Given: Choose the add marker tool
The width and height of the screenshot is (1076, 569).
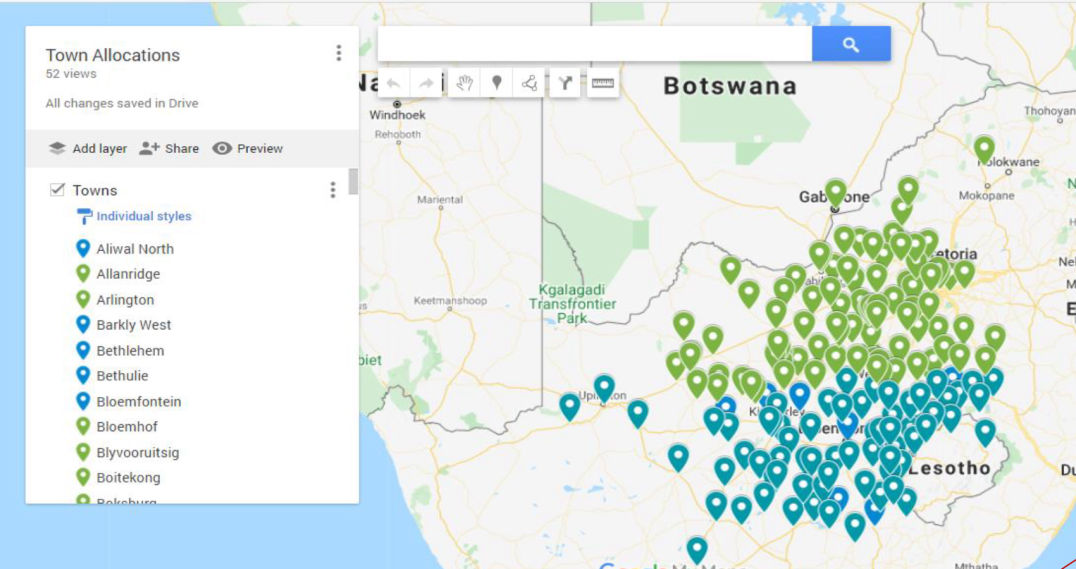Looking at the screenshot, I should [x=496, y=84].
